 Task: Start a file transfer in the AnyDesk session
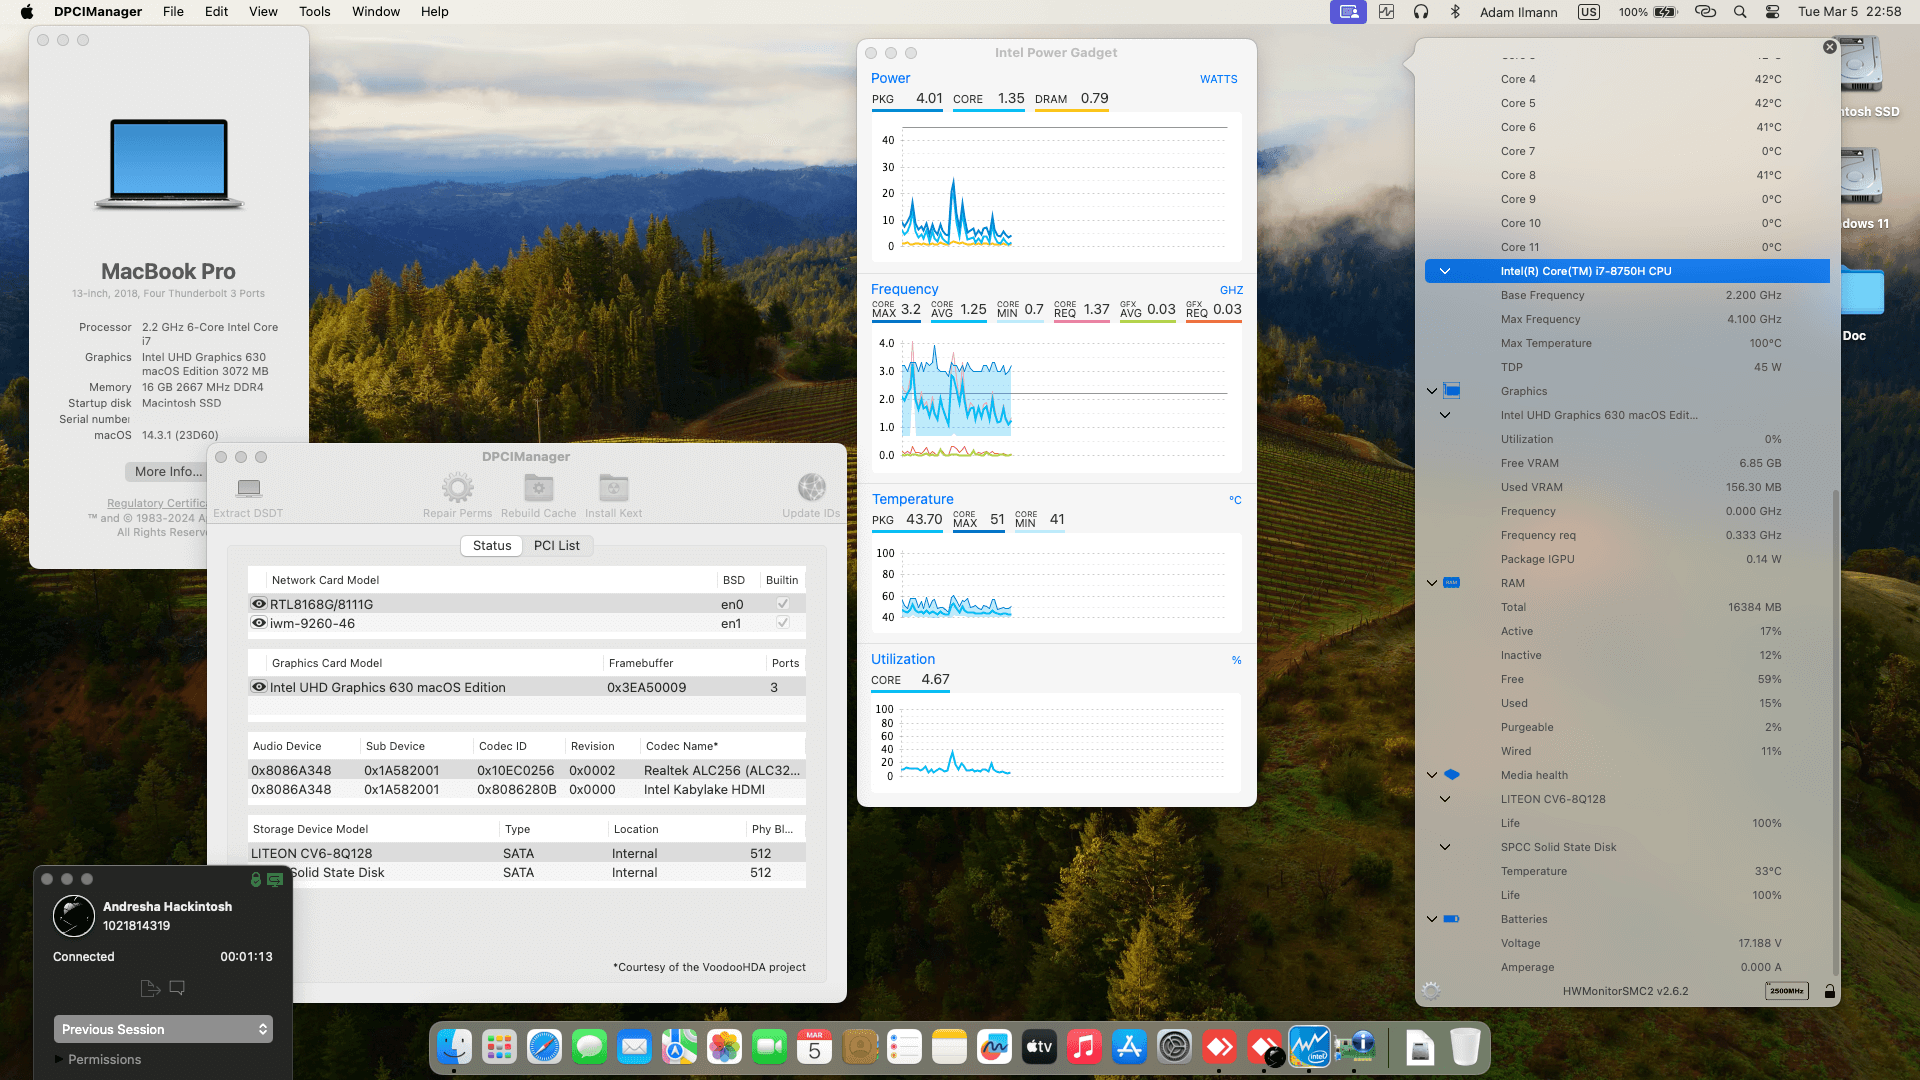click(149, 988)
